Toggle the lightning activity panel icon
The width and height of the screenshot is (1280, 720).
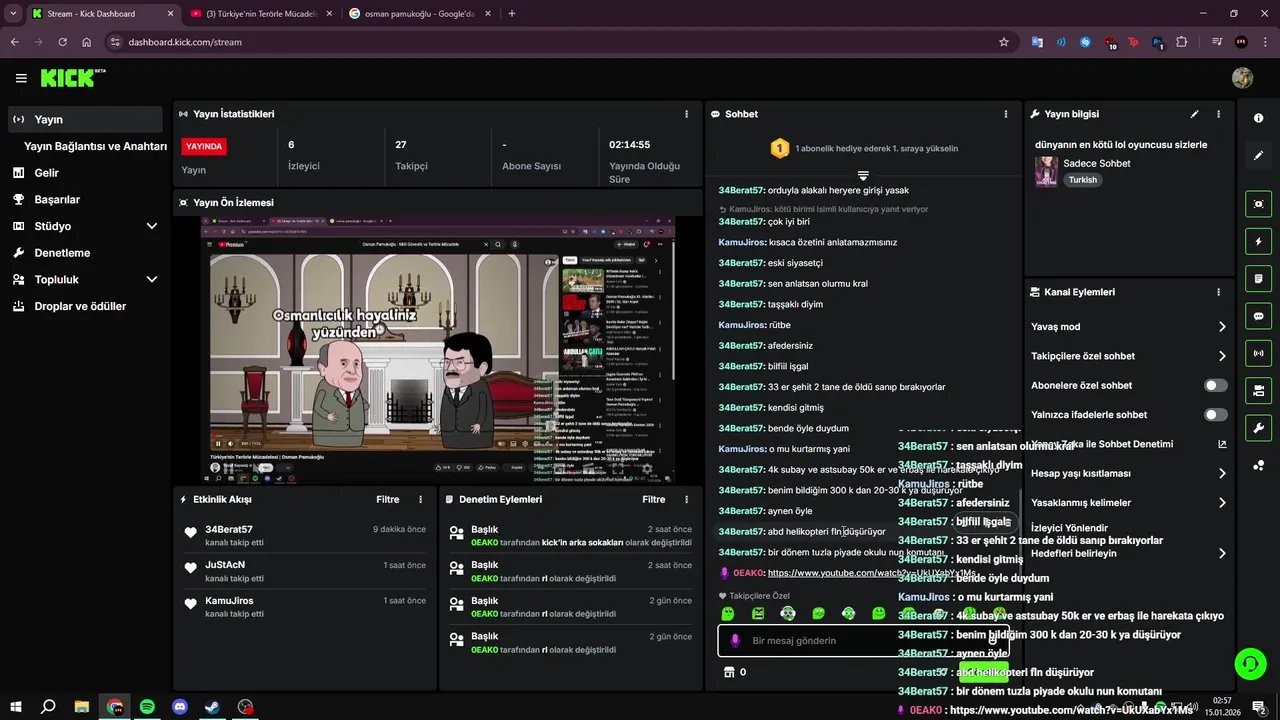1258,241
